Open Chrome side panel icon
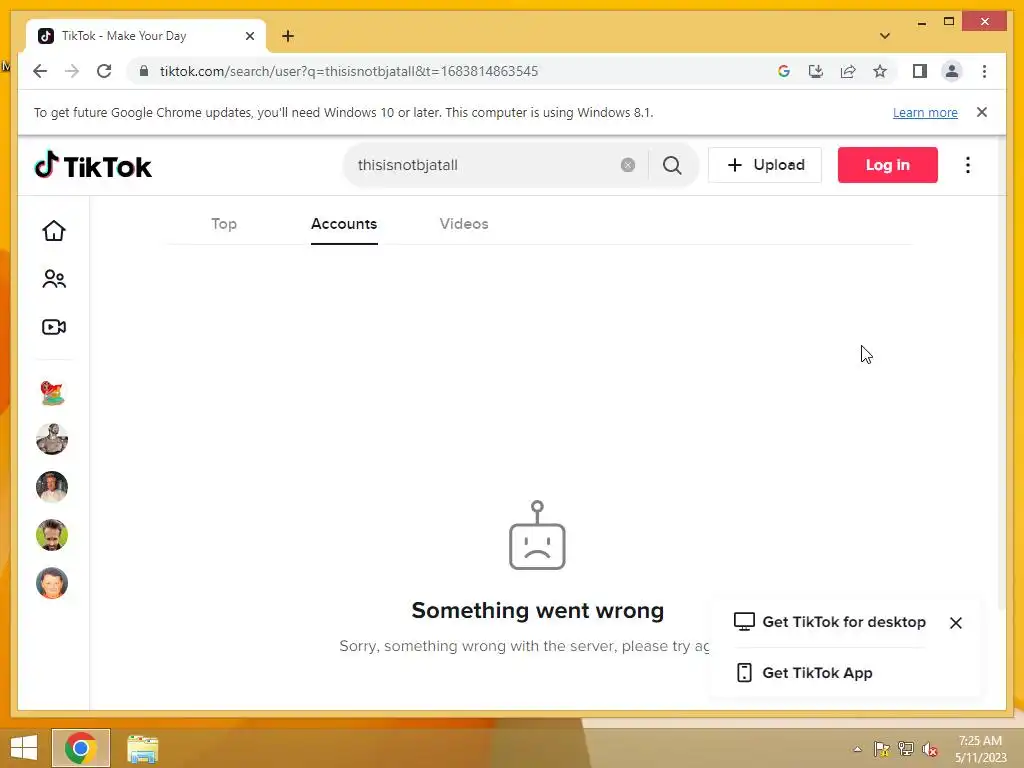 [920, 71]
